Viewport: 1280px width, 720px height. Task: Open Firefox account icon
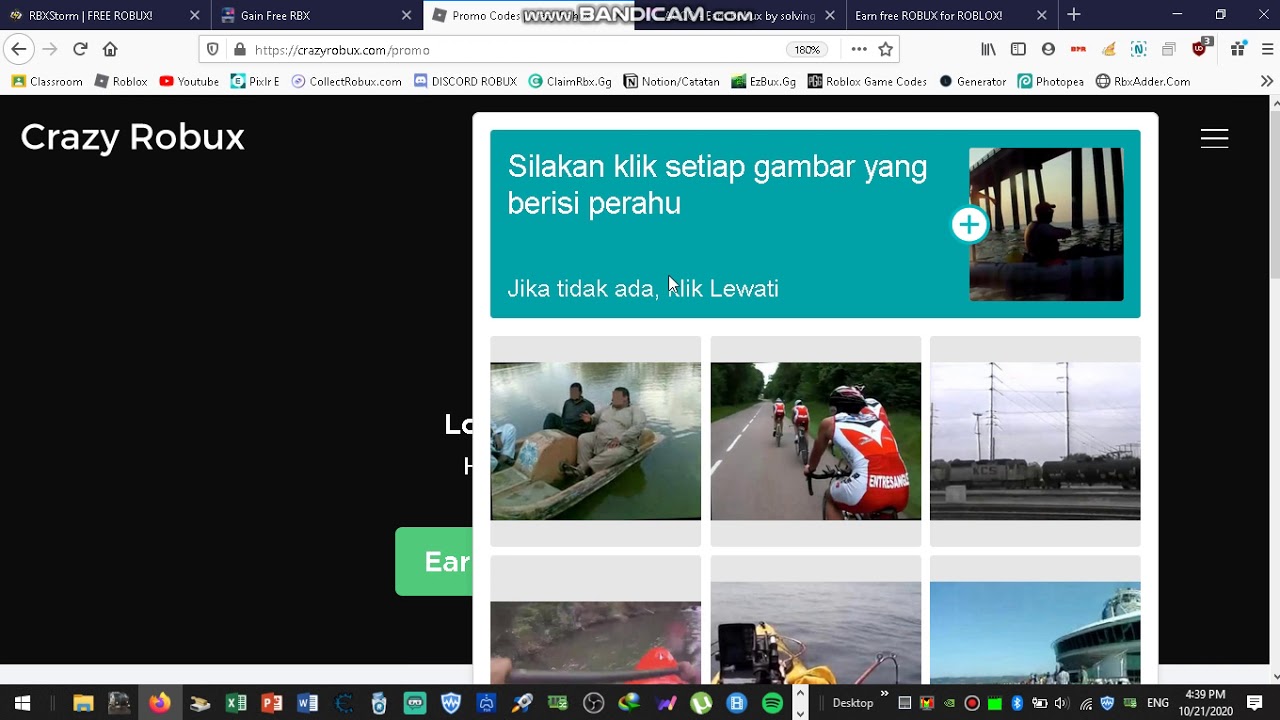pos(1048,49)
